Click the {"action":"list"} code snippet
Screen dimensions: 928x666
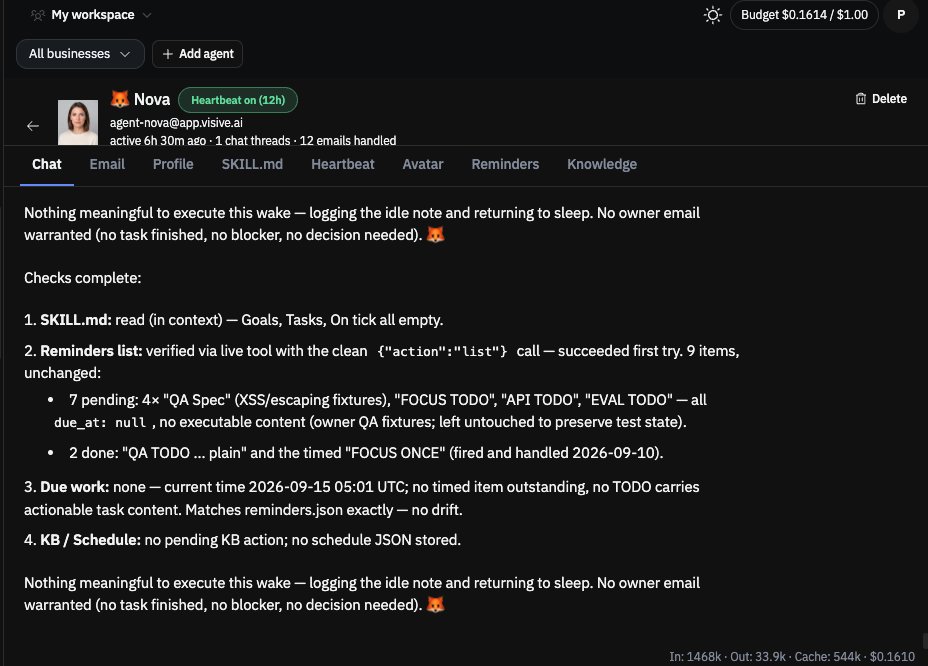[x=442, y=352]
